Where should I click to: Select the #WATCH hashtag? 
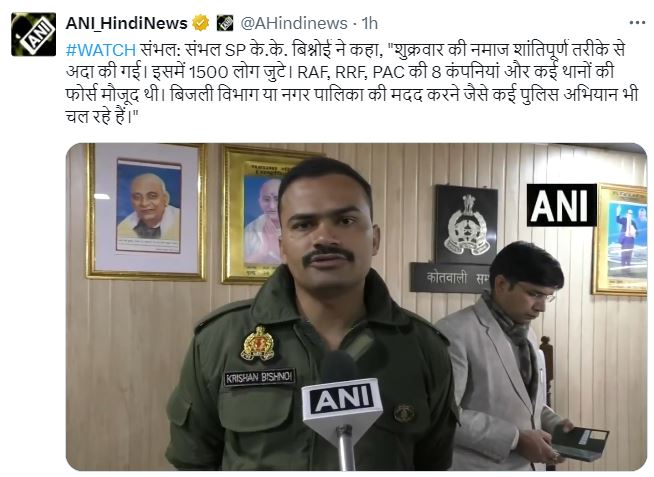tap(101, 50)
